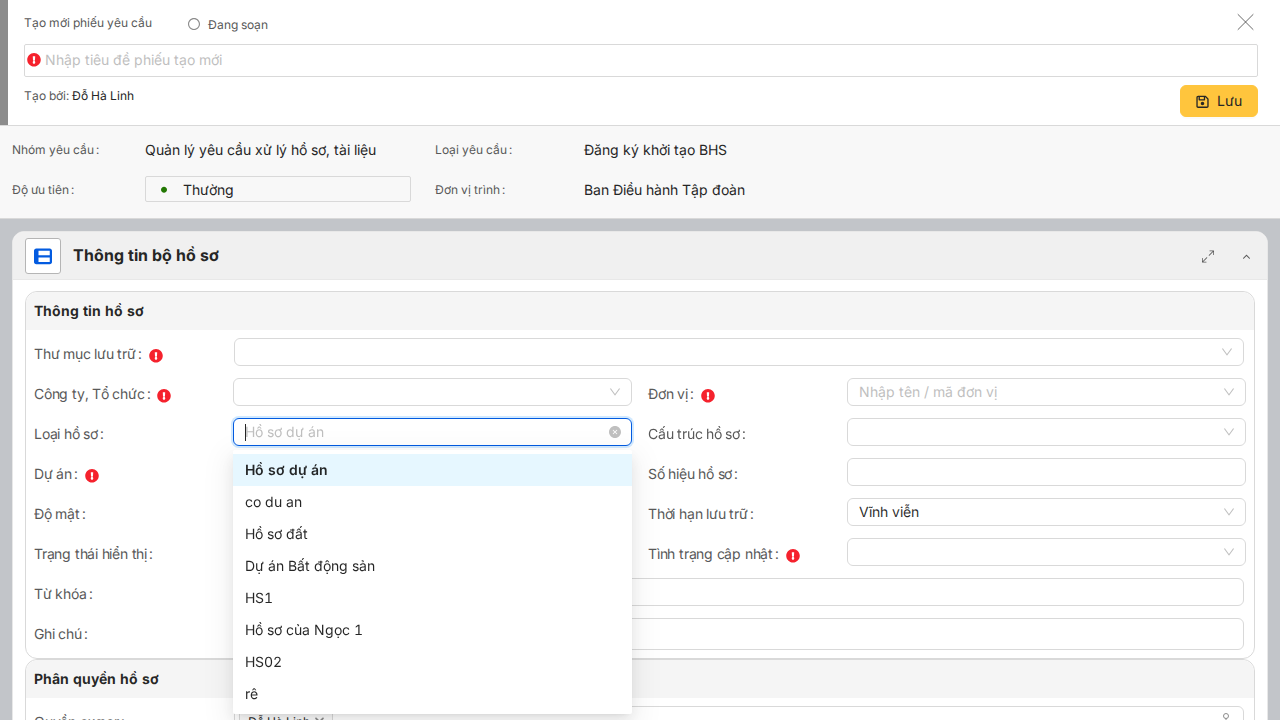Select the Đang soạn radio button
The image size is (1280, 720).
[194, 24]
